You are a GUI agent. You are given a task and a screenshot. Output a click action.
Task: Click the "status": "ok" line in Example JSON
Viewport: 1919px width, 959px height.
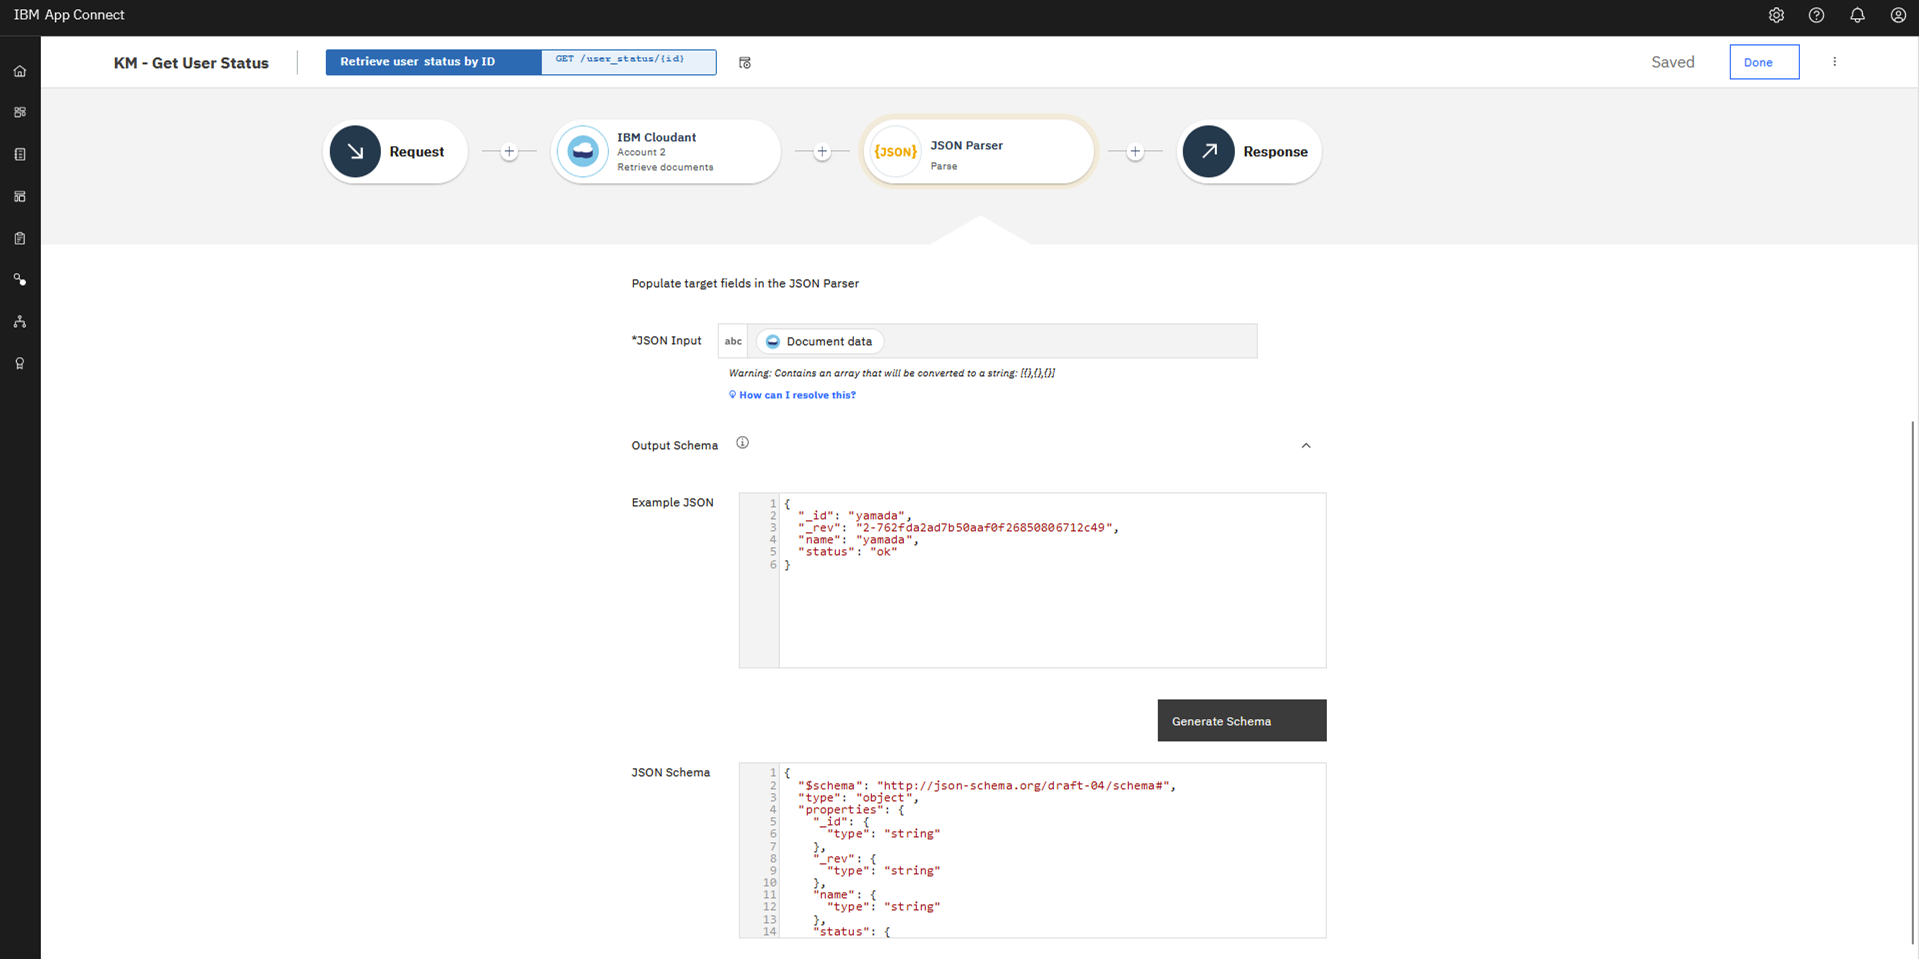coord(847,552)
